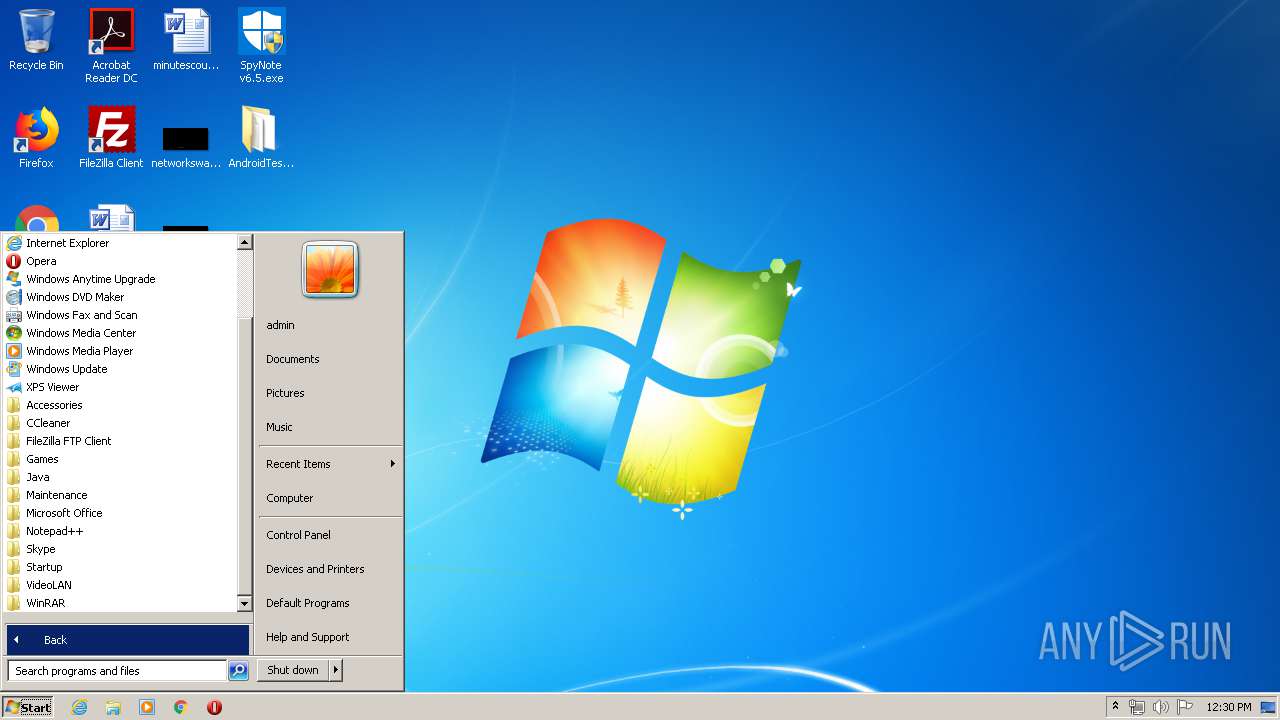Screen dimensions: 1280x720
Task: Click the network tray icon
Action: pos(1137,707)
